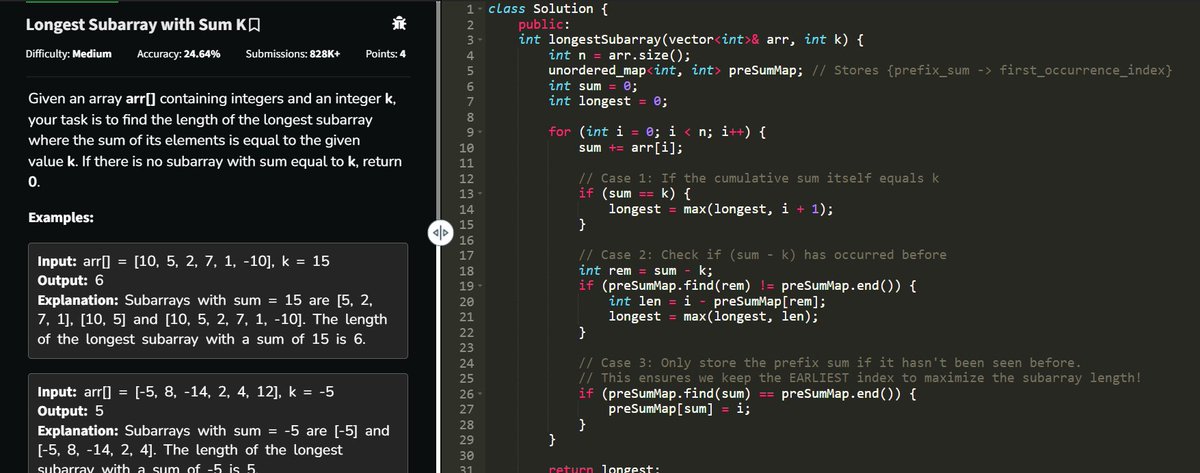Place cursor on 'int longest = 0;' line
This screenshot has height=473, width=1200.
(x=609, y=101)
